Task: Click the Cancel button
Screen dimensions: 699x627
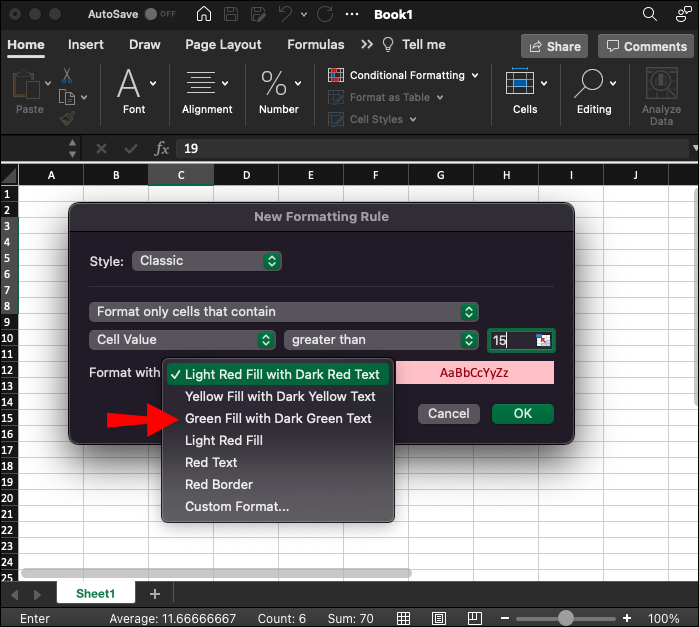Action: [x=449, y=413]
